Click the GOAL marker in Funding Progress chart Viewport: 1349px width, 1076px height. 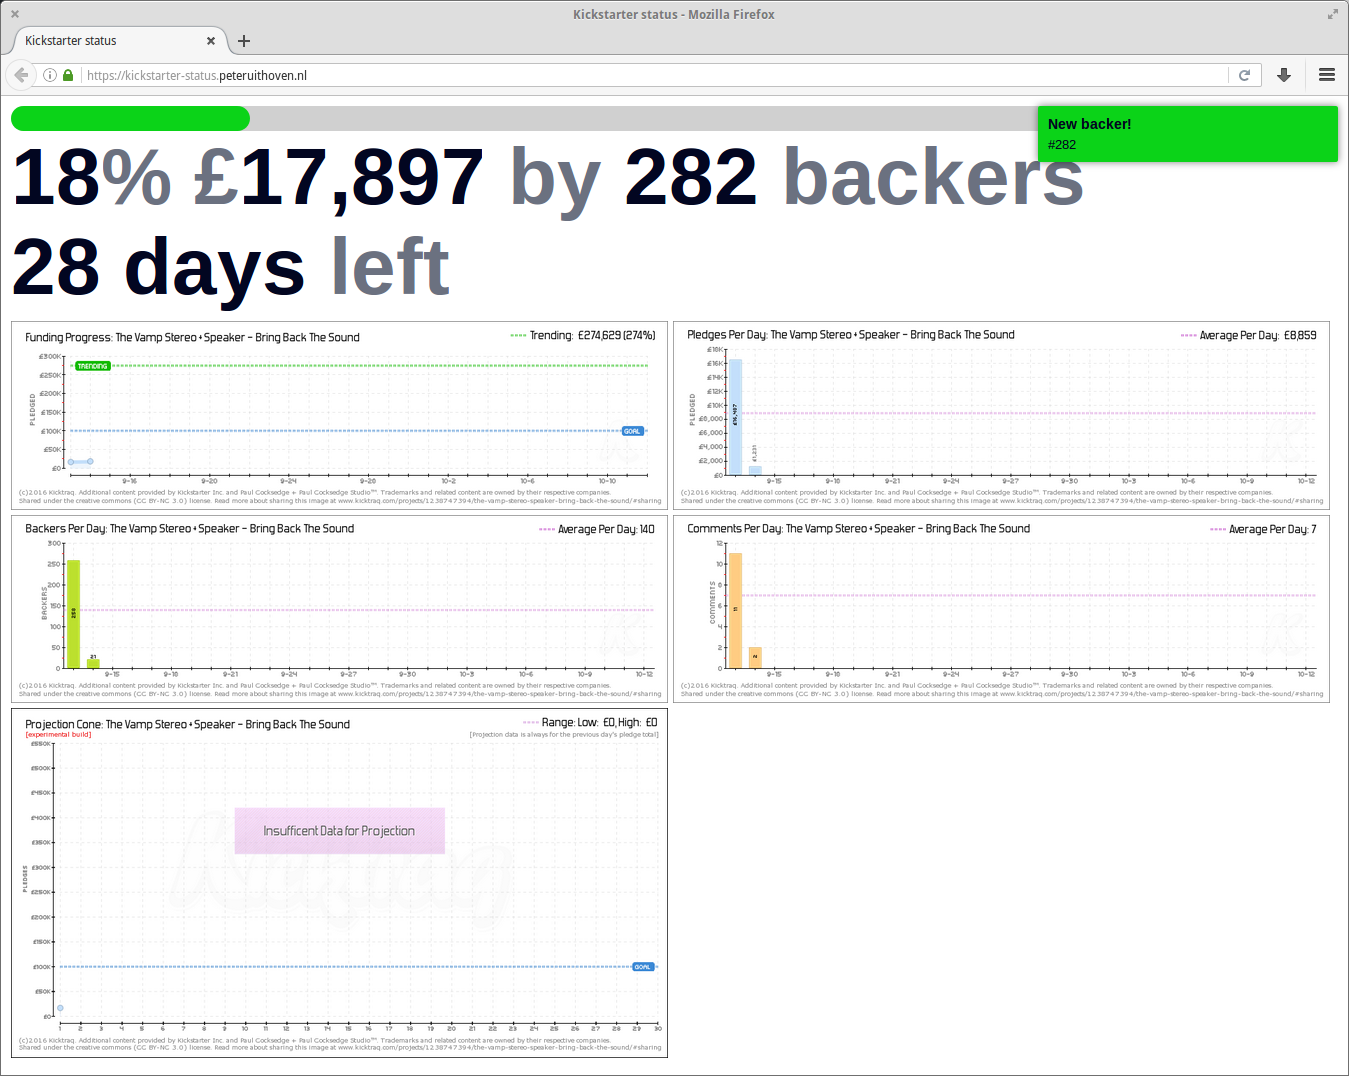(633, 431)
